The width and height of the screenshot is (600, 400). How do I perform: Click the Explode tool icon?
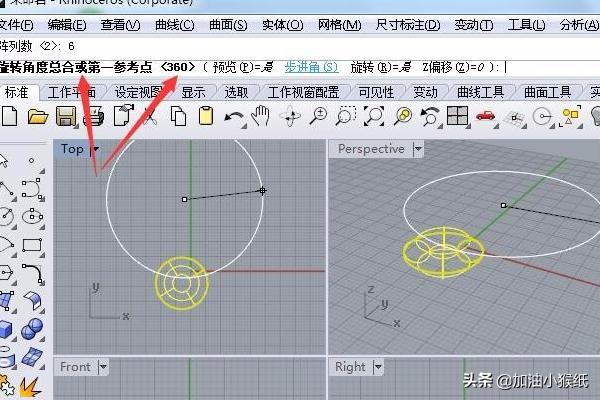[x=30, y=384]
